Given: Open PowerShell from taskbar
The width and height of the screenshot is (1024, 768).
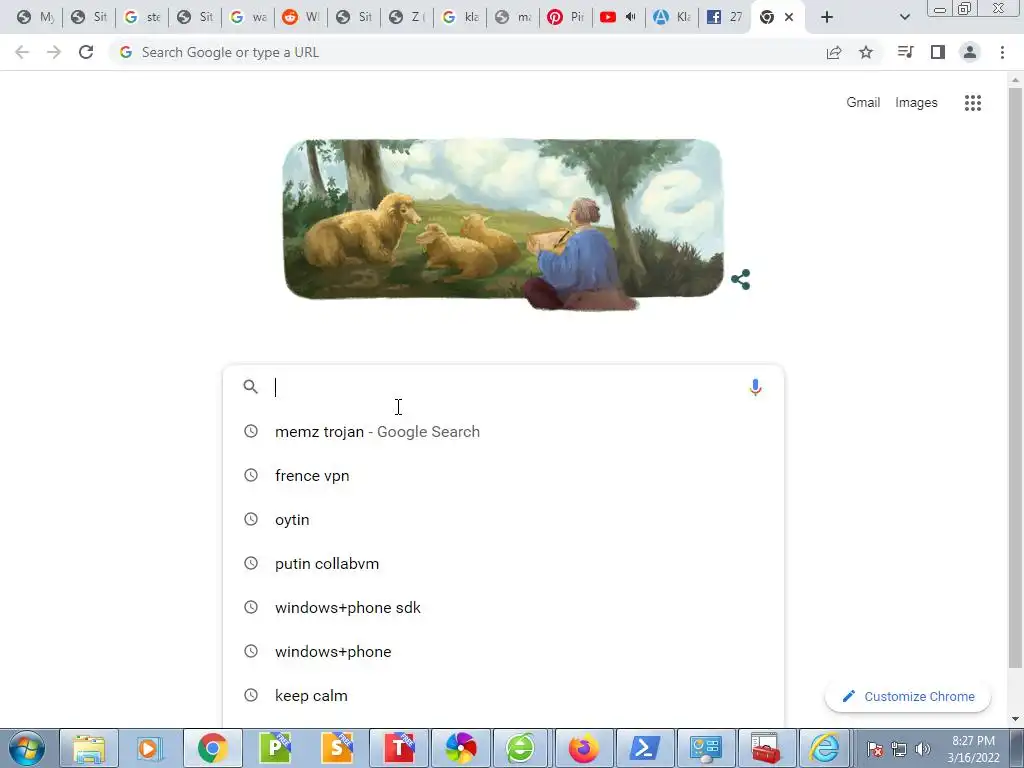Looking at the screenshot, I should pyautogui.click(x=645, y=748).
